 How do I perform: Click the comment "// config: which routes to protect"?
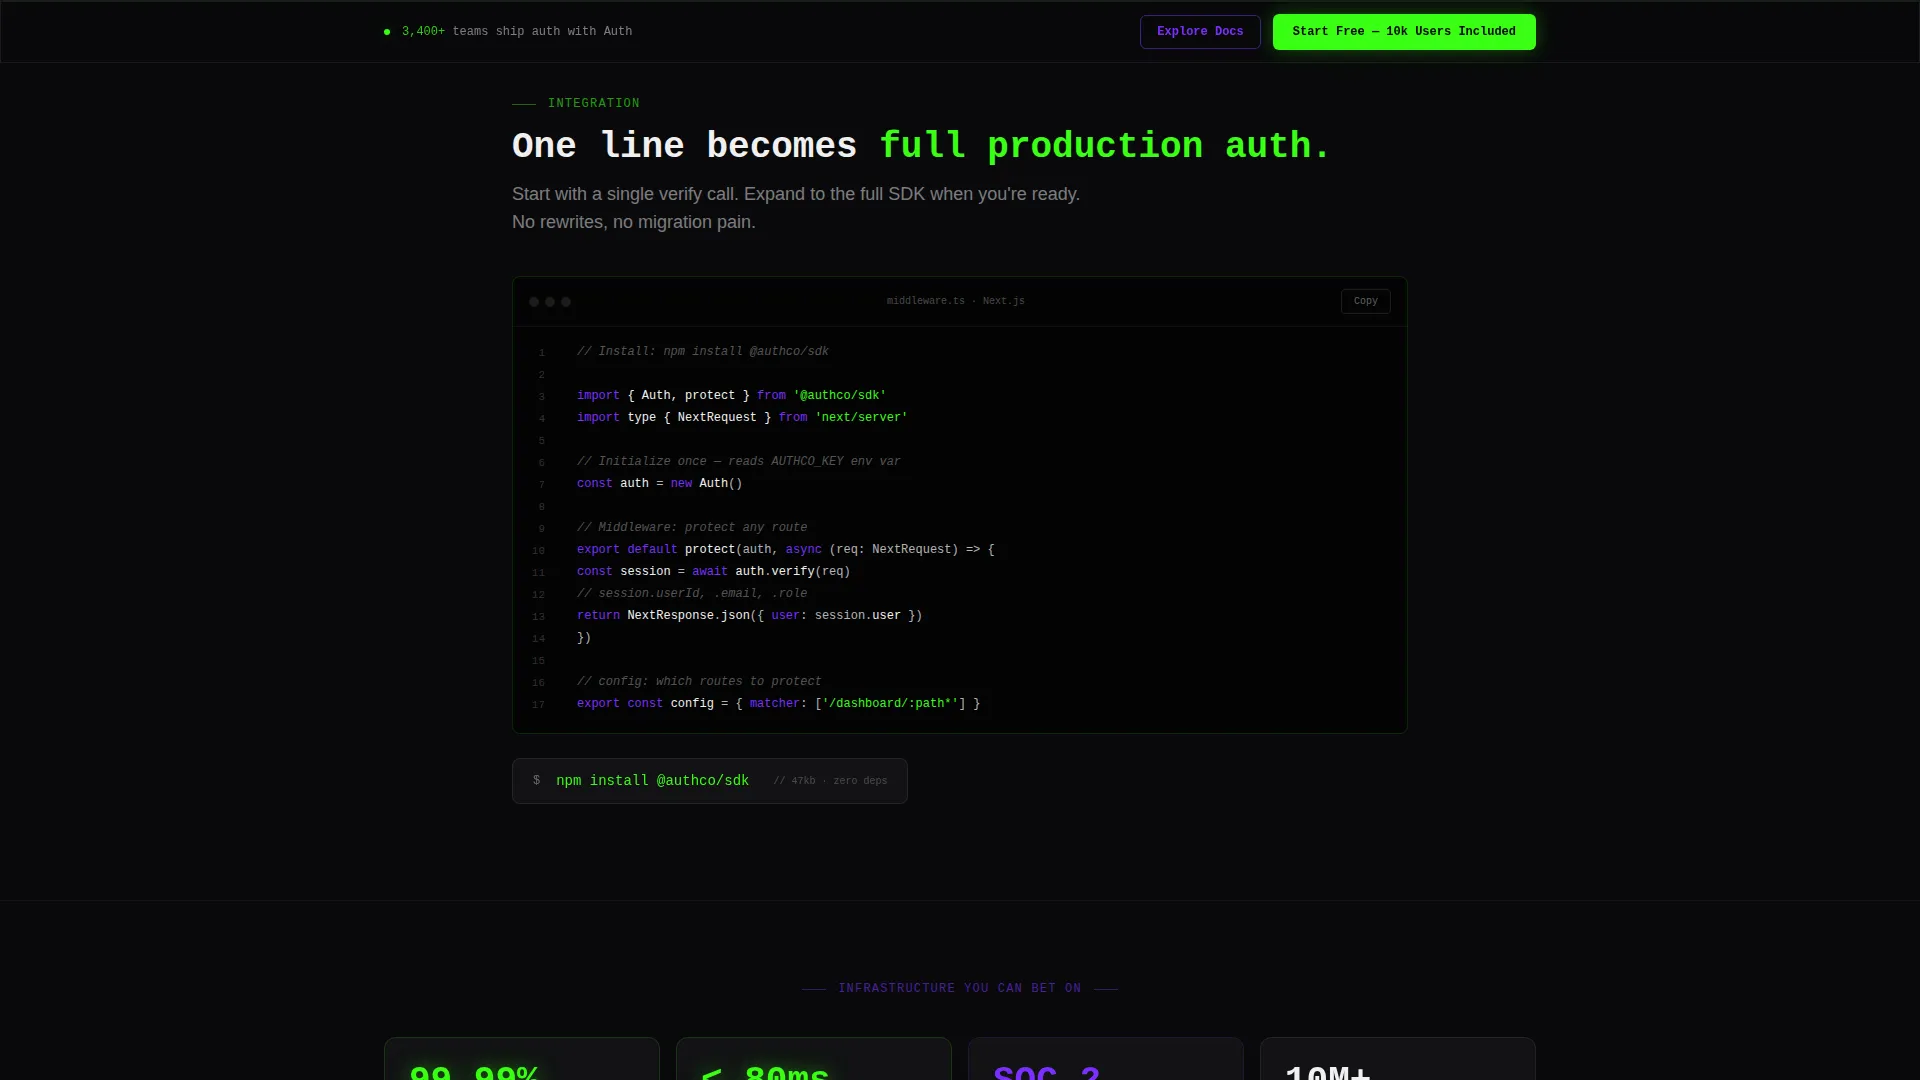click(699, 682)
